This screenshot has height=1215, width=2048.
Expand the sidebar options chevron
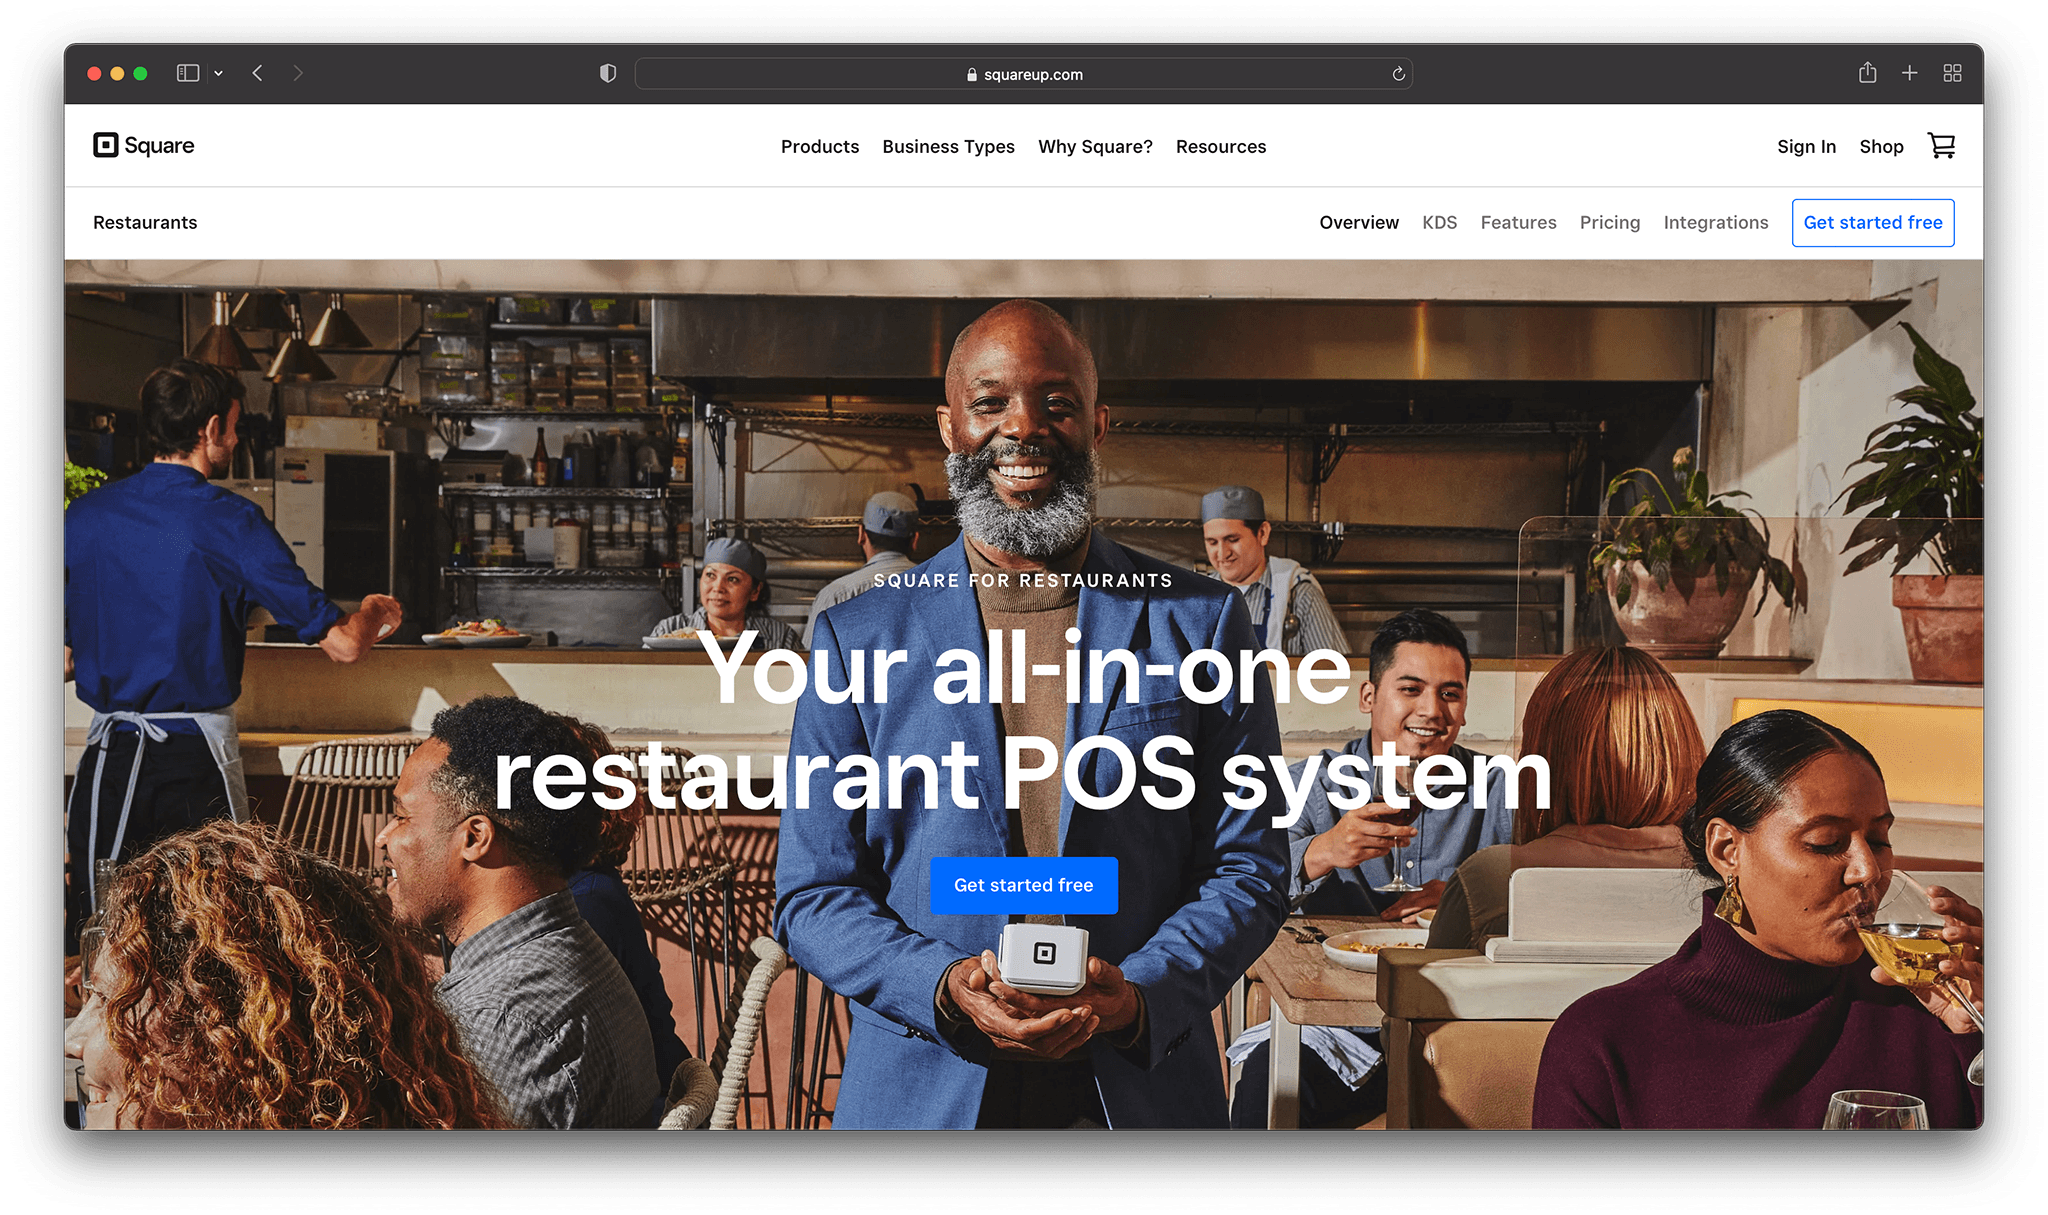click(220, 73)
